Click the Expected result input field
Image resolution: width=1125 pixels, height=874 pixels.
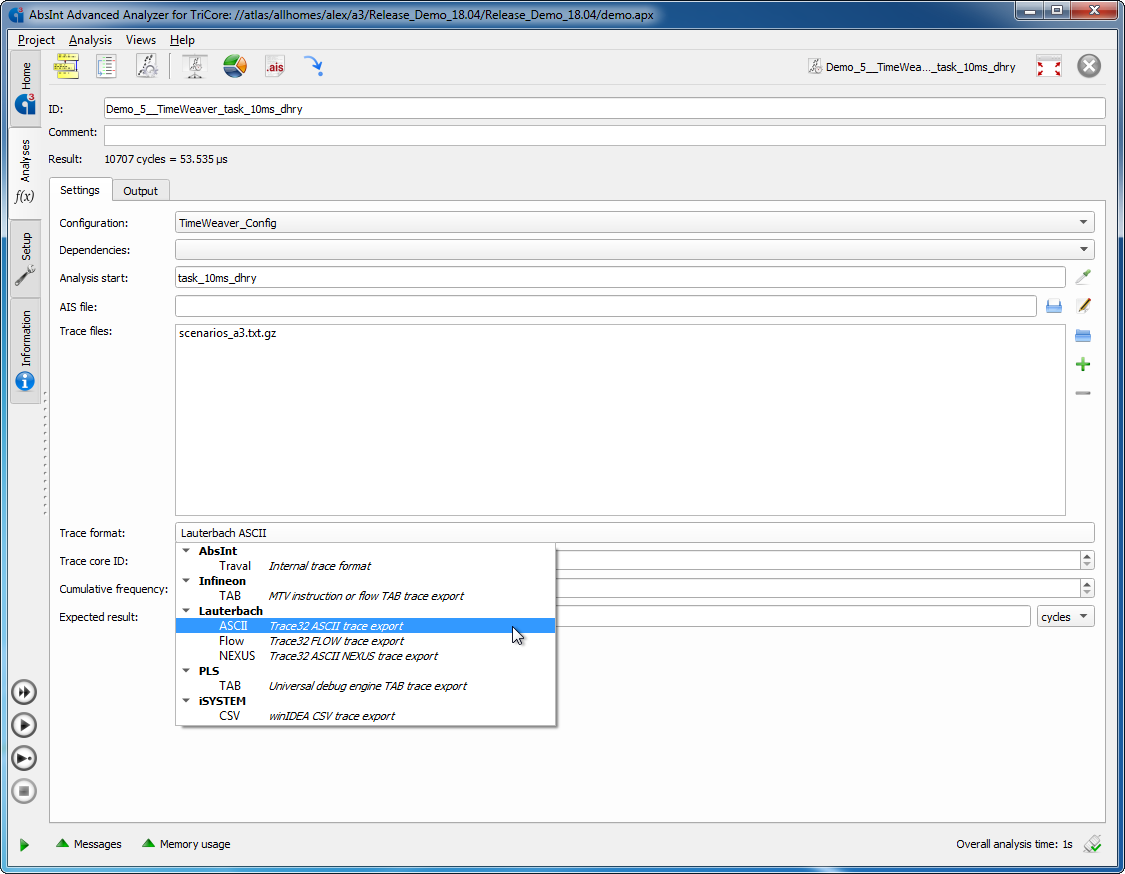click(794, 616)
